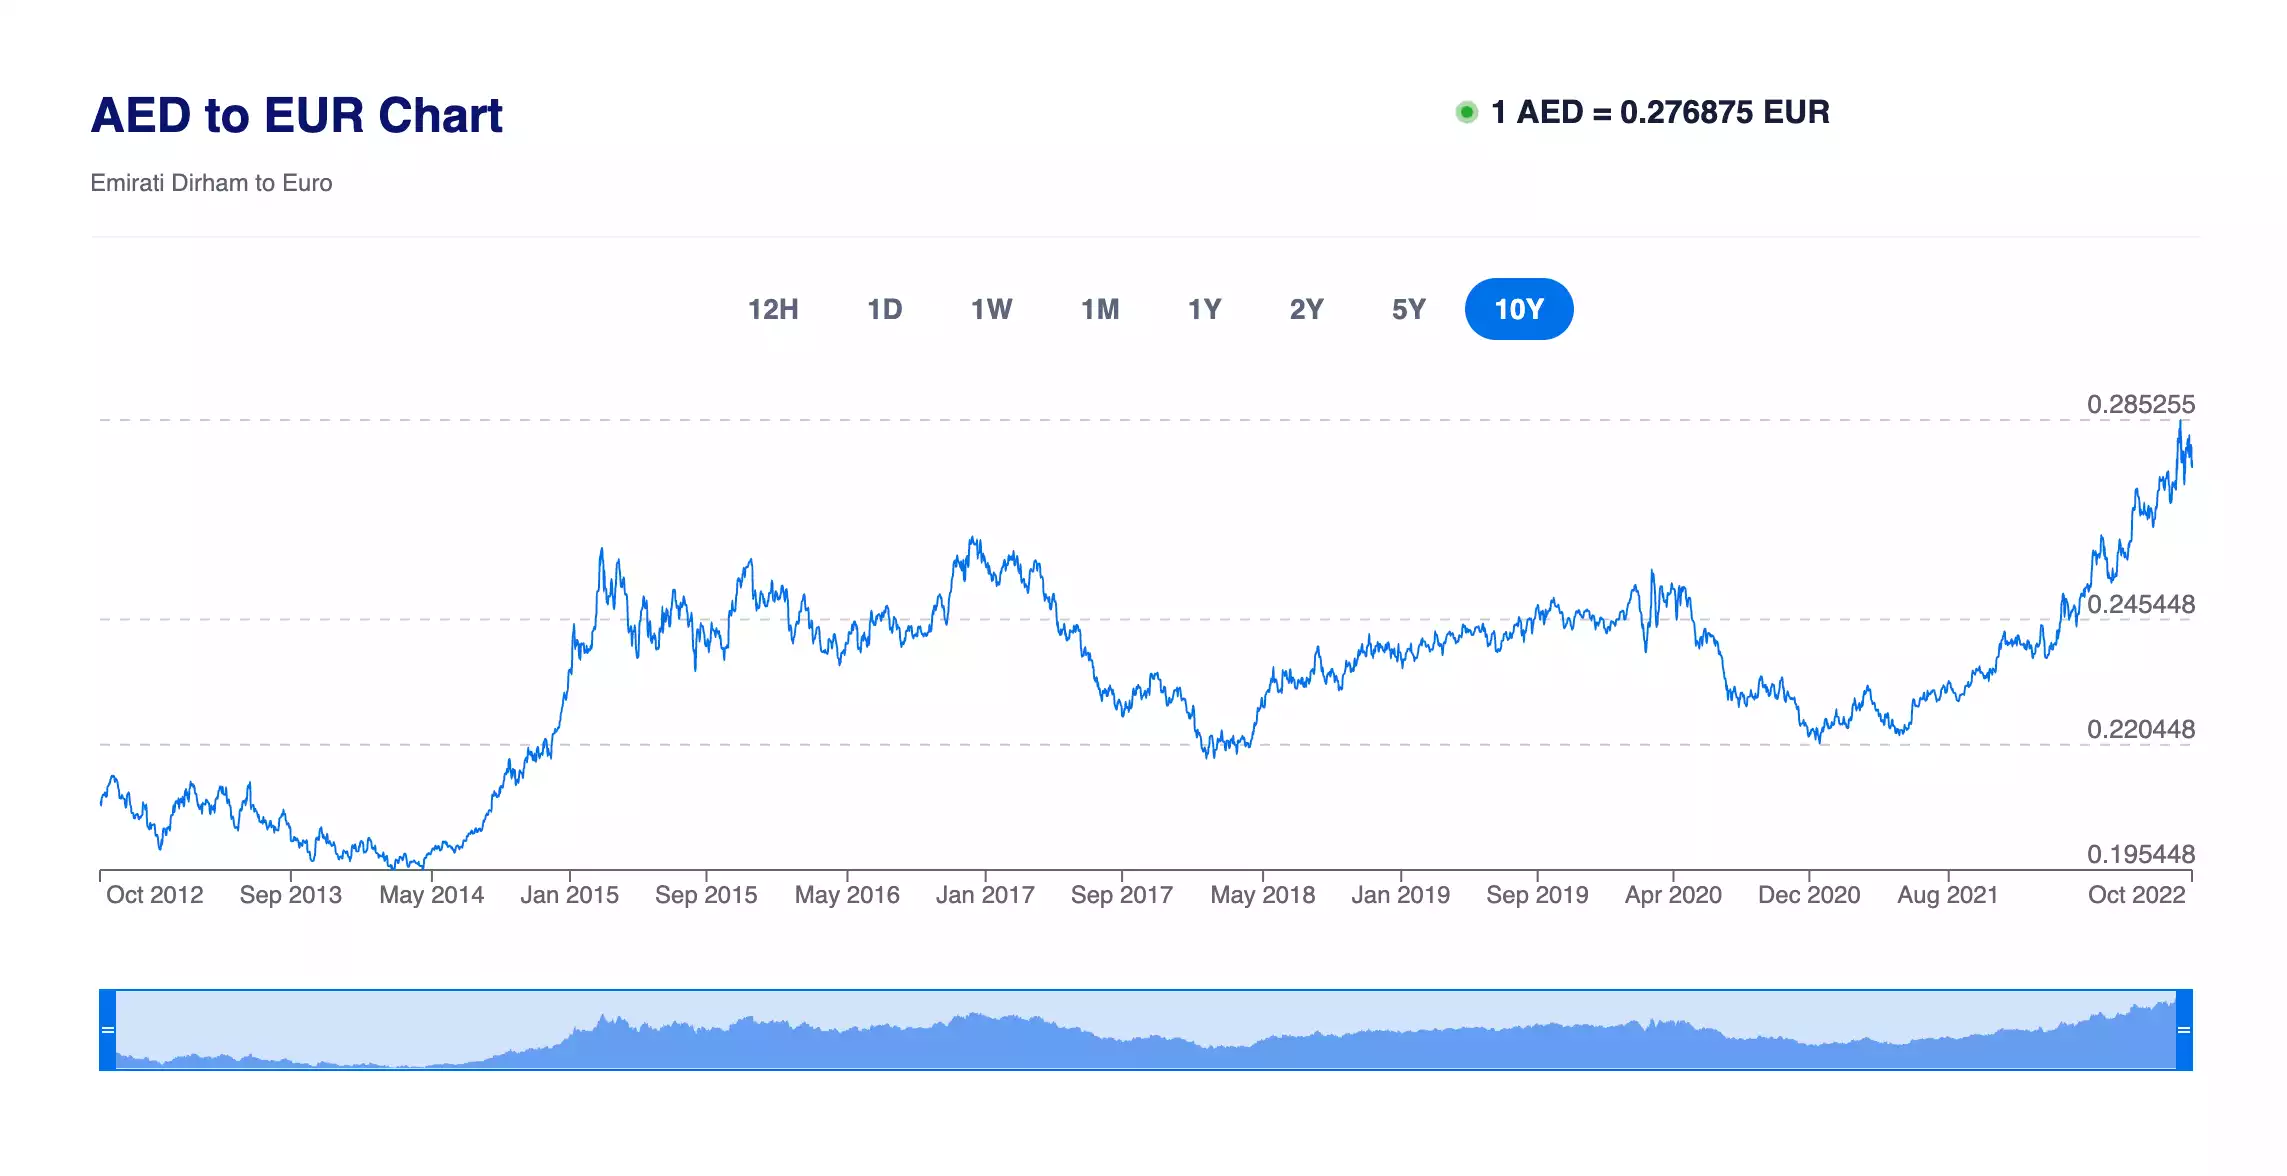The image size is (2287, 1176).
Task: Select the 12H time range
Action: [x=775, y=310]
